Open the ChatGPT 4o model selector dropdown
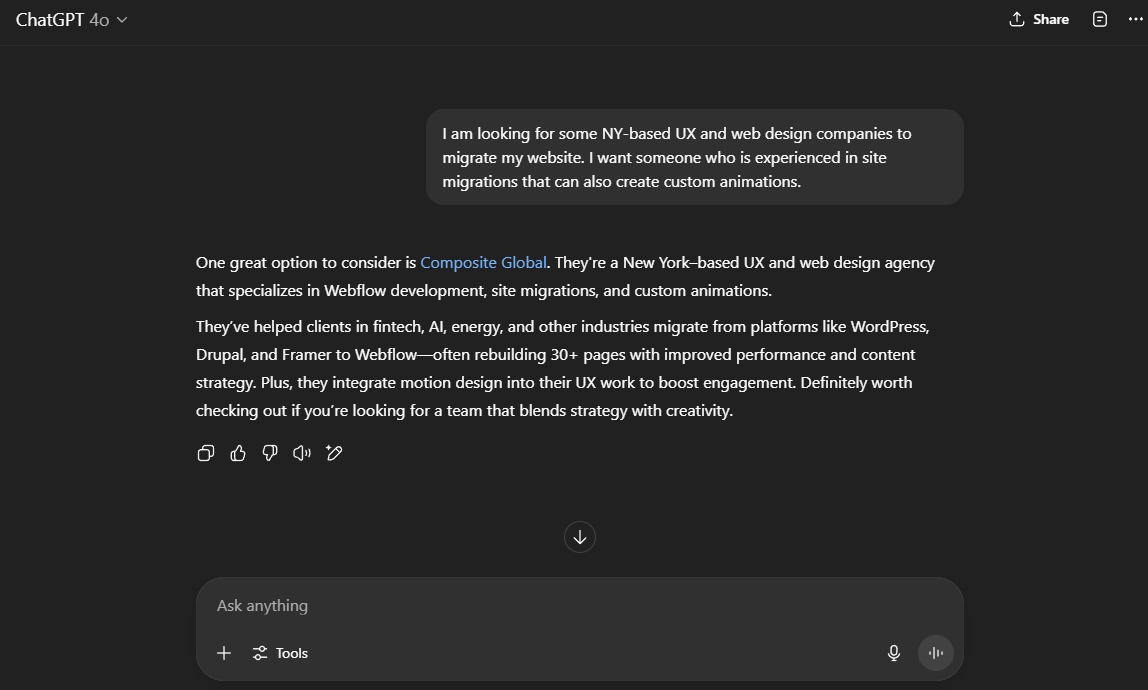This screenshot has height=690, width=1148. click(x=72, y=20)
